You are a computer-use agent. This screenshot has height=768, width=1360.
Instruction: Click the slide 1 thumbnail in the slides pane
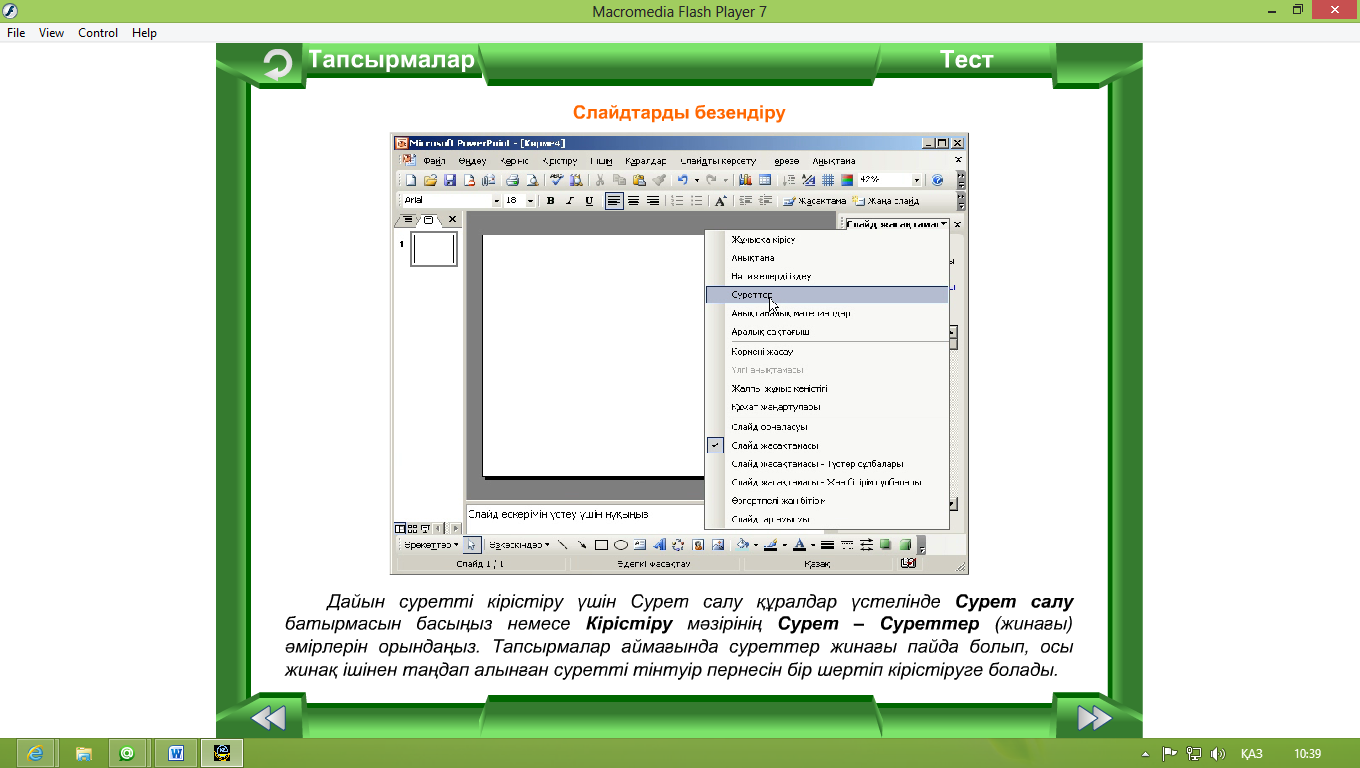click(x=434, y=249)
